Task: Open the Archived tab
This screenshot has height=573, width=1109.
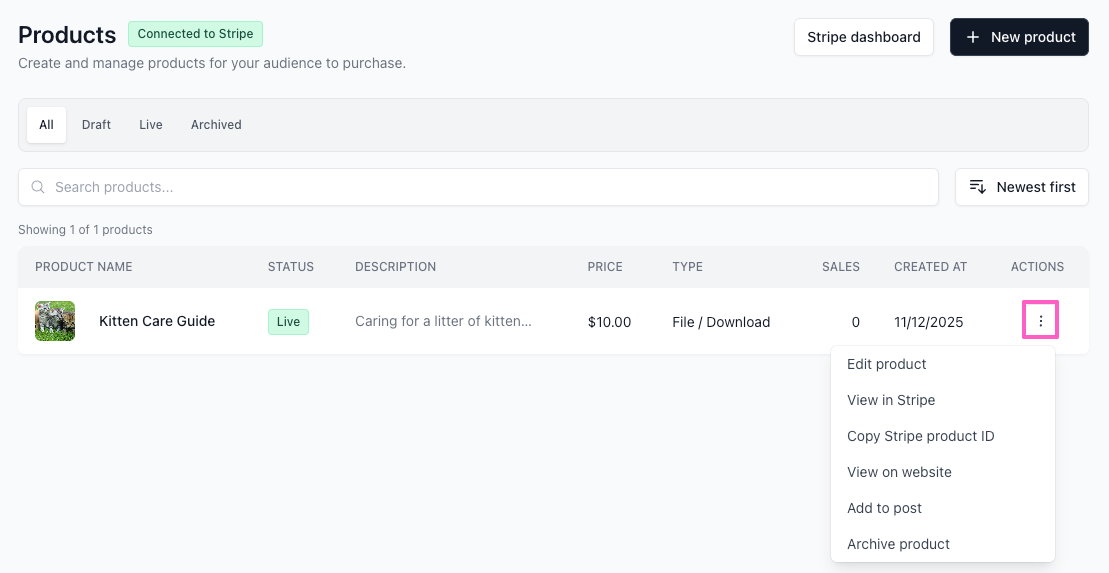Action: click(x=216, y=125)
